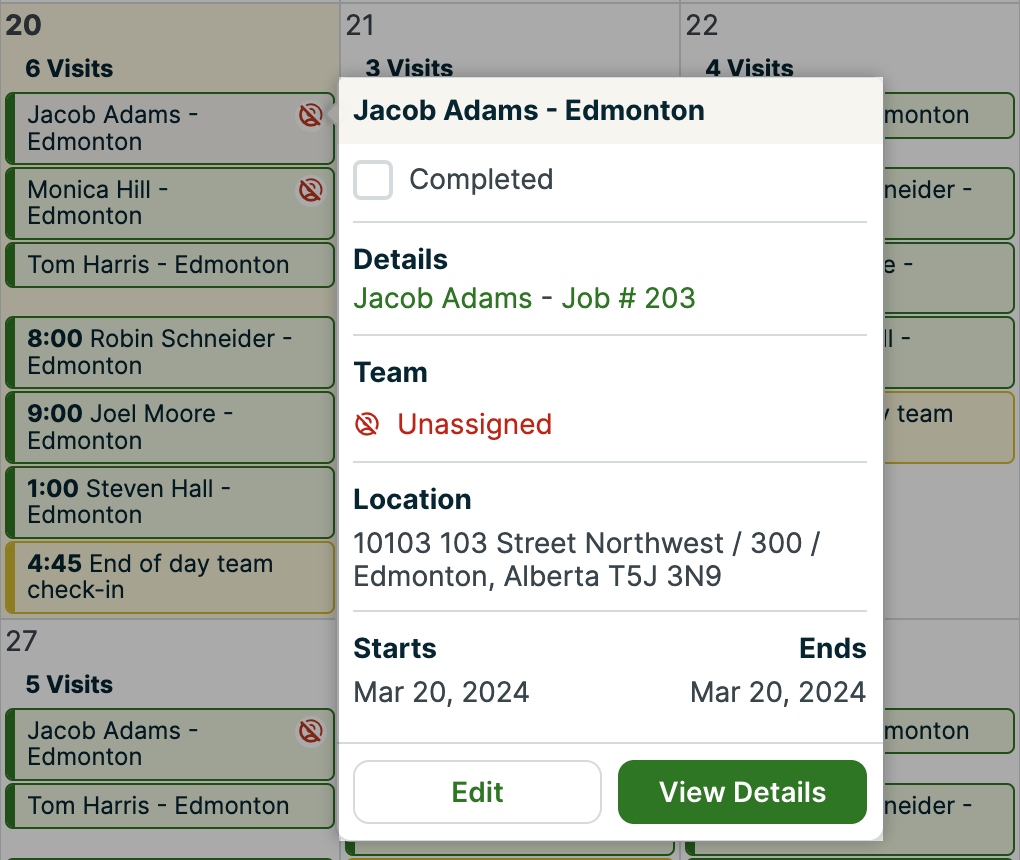Click unassigned icon on Monica Hill visit
Screen dimensions: 1020x860
click(x=310, y=190)
